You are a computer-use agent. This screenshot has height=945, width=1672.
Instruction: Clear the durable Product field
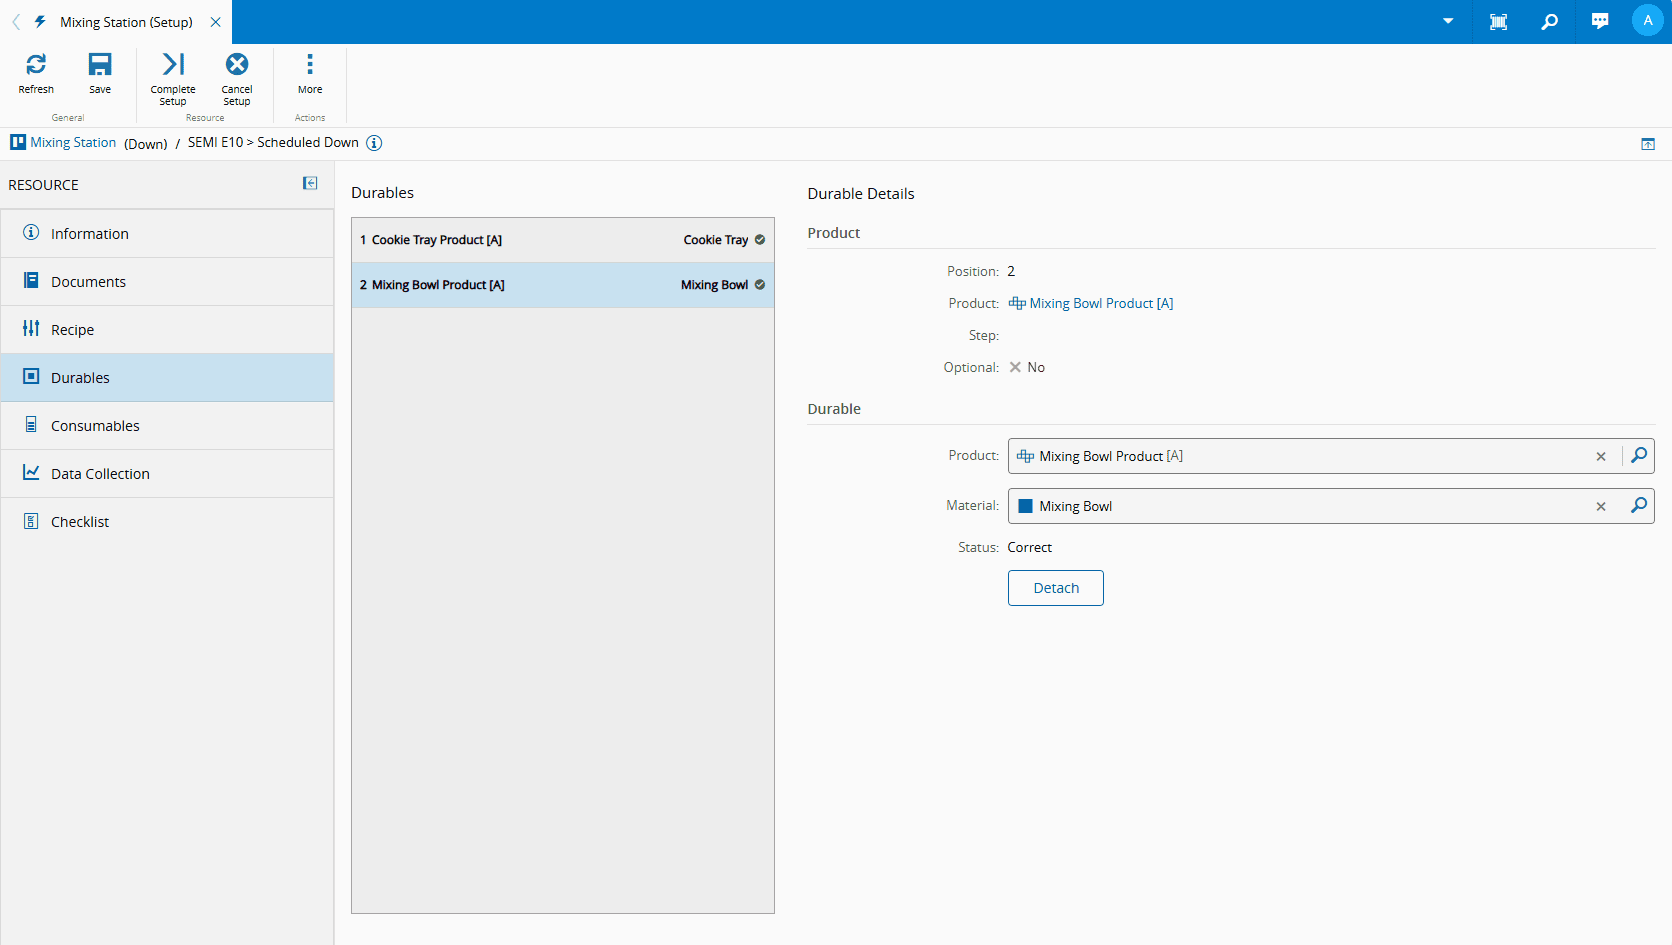click(1600, 457)
